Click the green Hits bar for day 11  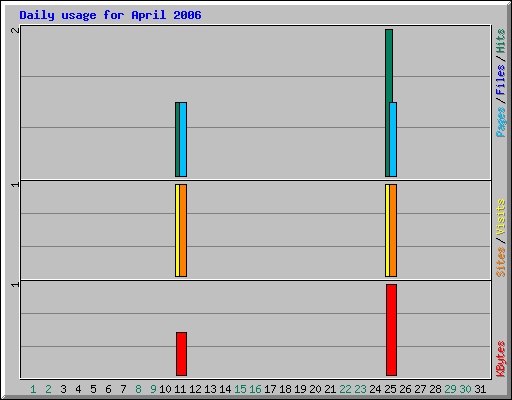177,139
